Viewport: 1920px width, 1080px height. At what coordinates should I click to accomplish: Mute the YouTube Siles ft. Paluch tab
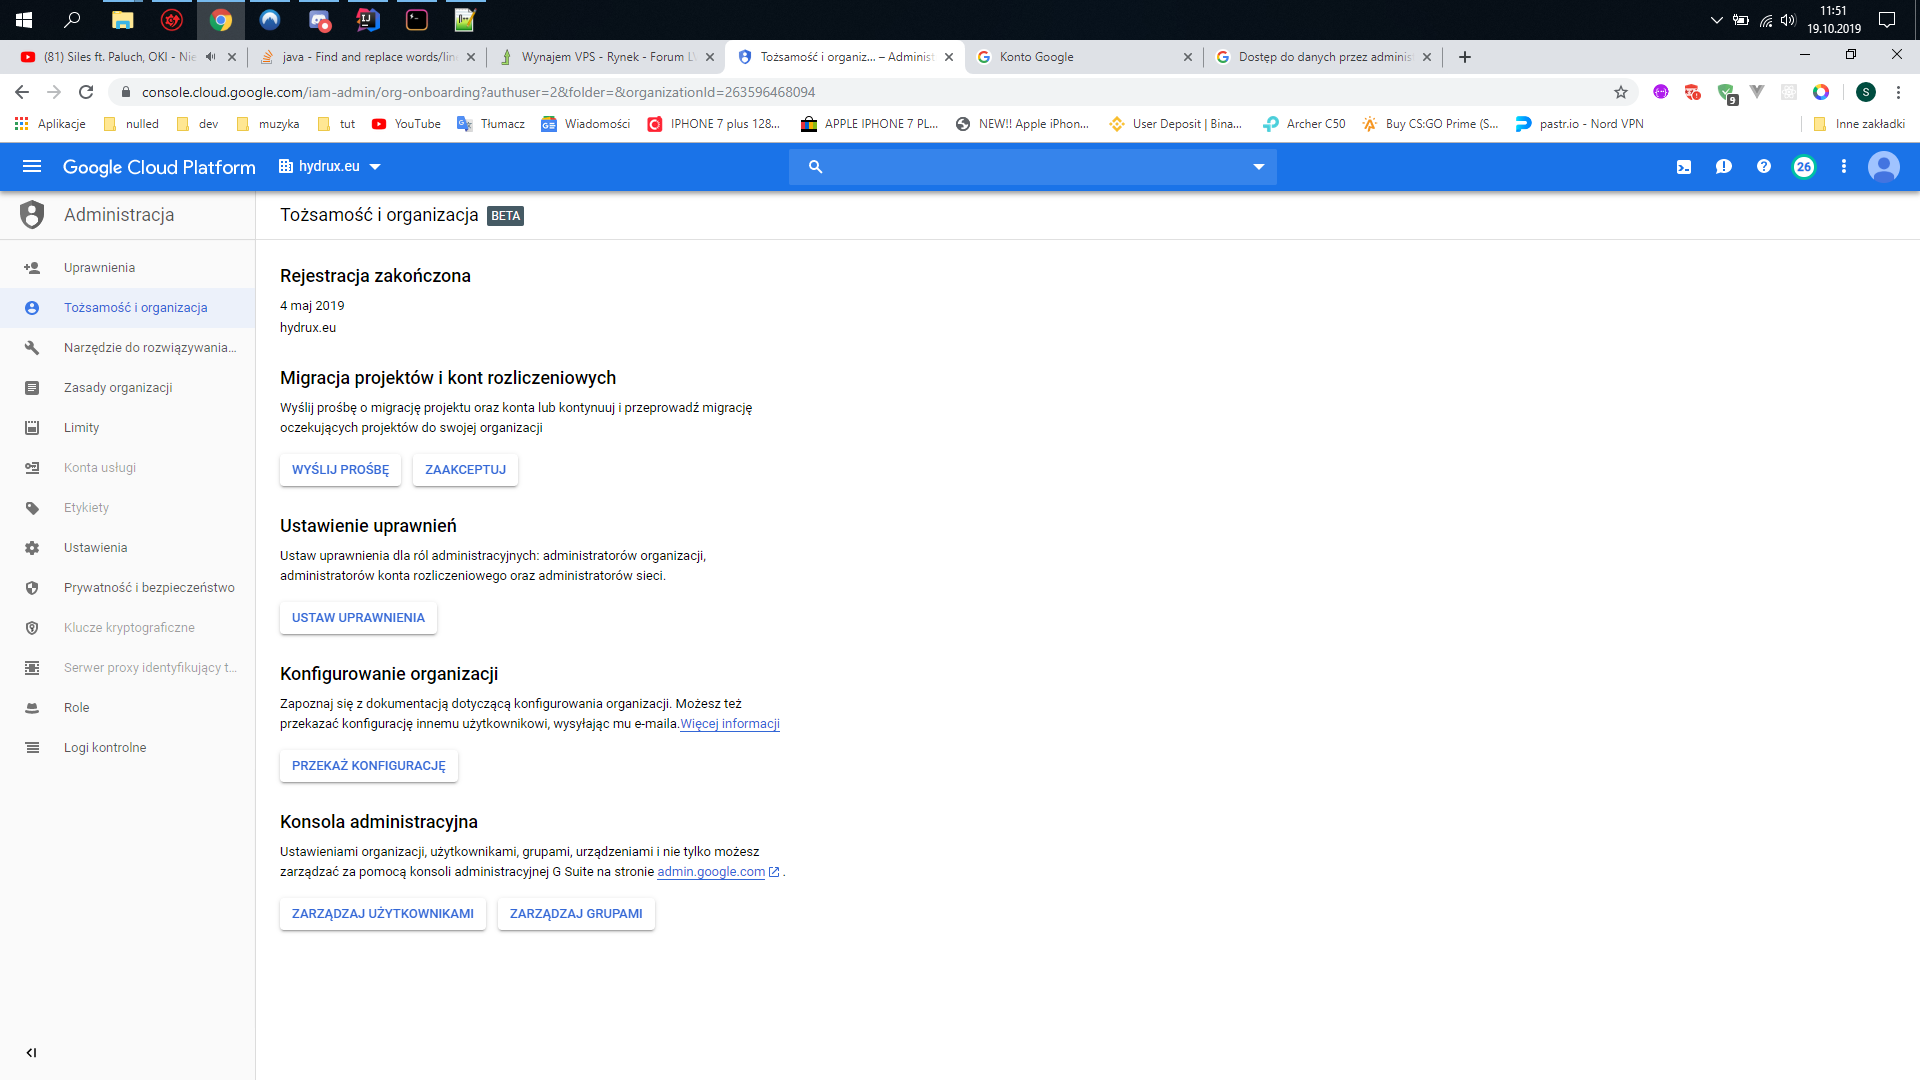210,57
